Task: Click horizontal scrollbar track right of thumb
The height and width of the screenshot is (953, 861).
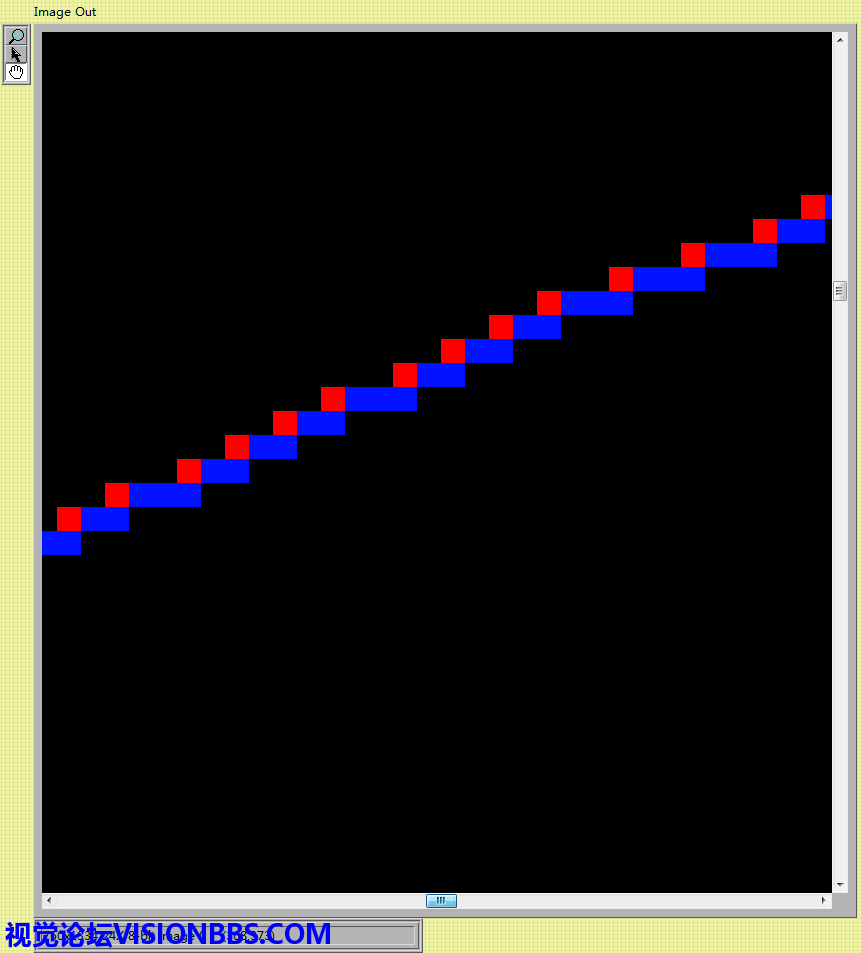Action: [x=640, y=900]
